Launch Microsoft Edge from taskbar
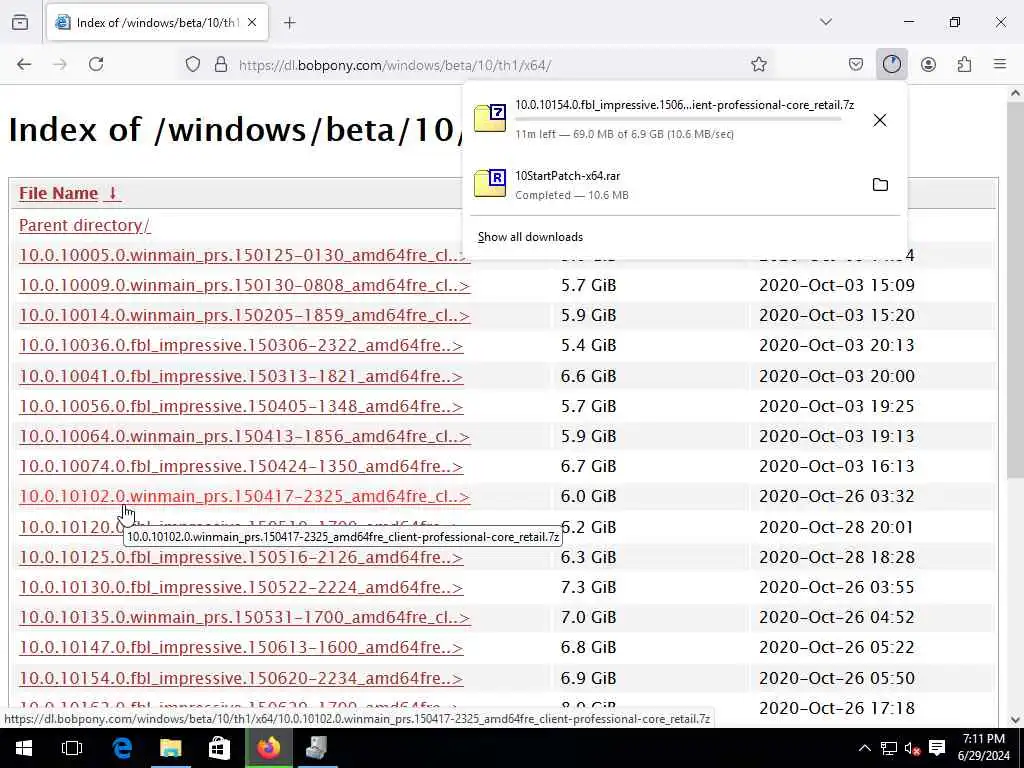 pyautogui.click(x=122, y=748)
